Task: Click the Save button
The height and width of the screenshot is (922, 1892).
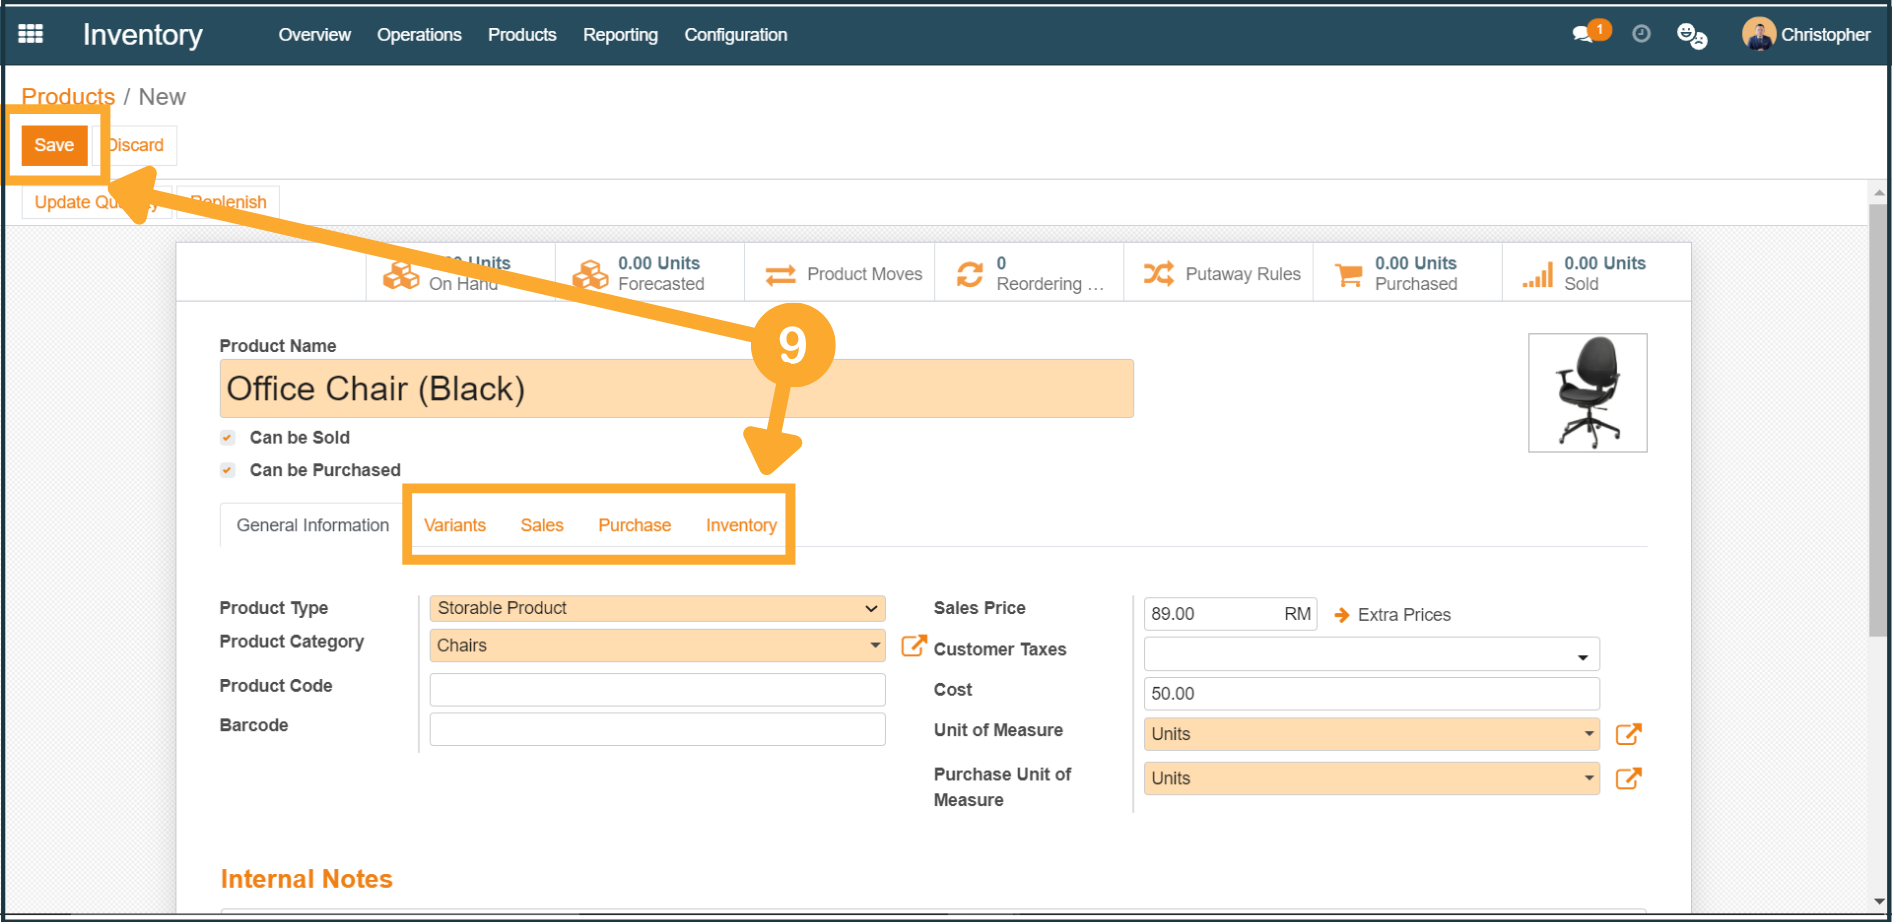Action: (54, 145)
